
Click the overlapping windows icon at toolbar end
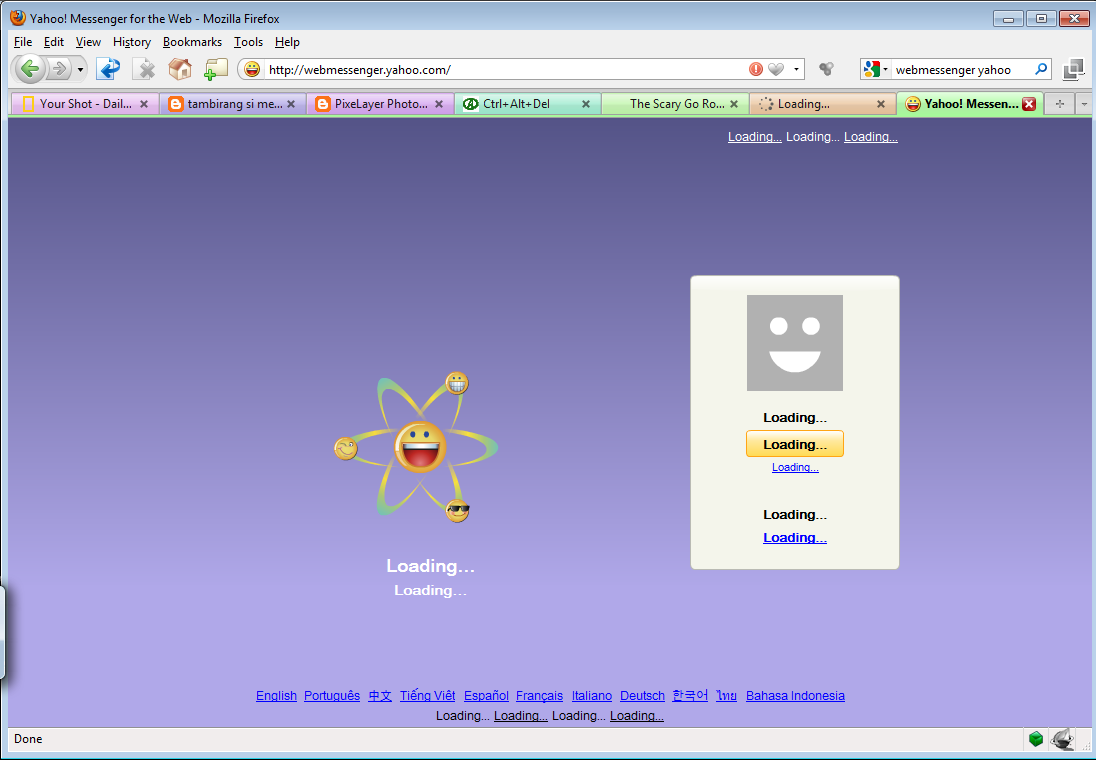point(1073,69)
